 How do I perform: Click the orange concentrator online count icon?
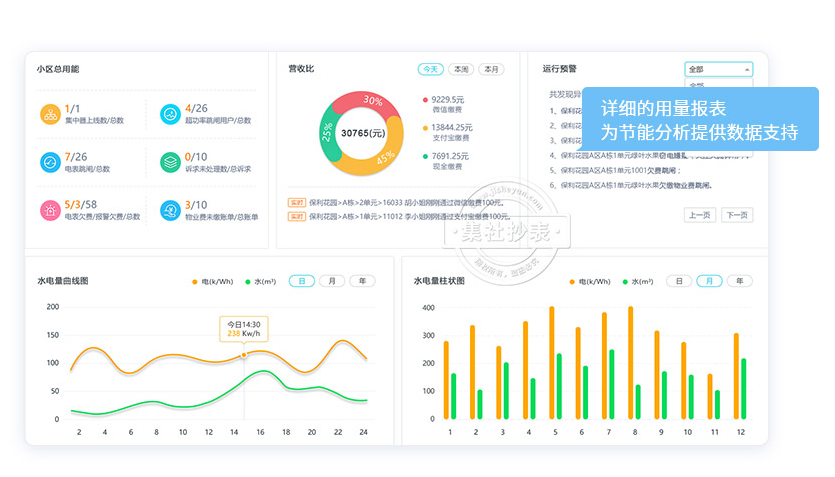[50, 114]
